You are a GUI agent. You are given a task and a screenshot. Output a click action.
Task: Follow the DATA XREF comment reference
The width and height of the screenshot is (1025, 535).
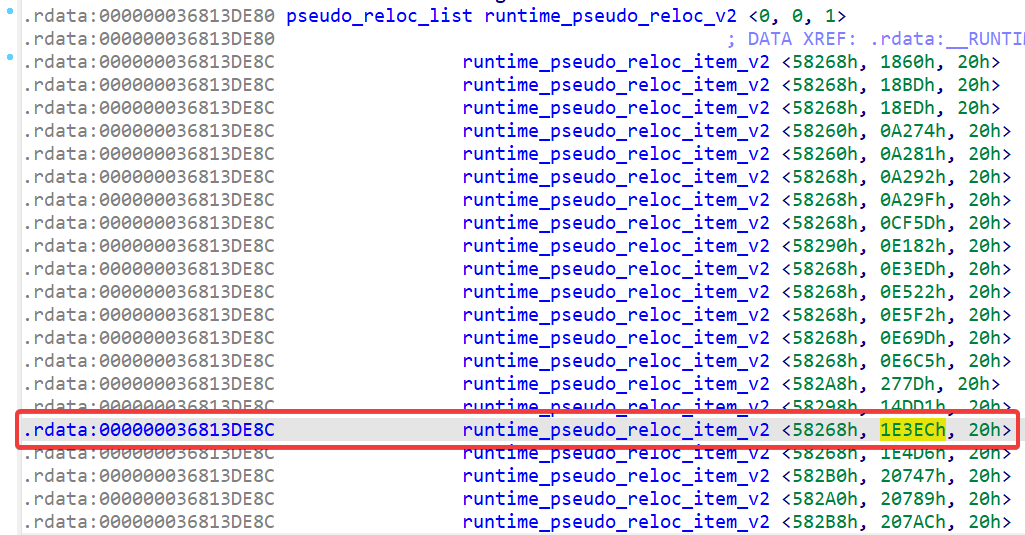coord(876,39)
